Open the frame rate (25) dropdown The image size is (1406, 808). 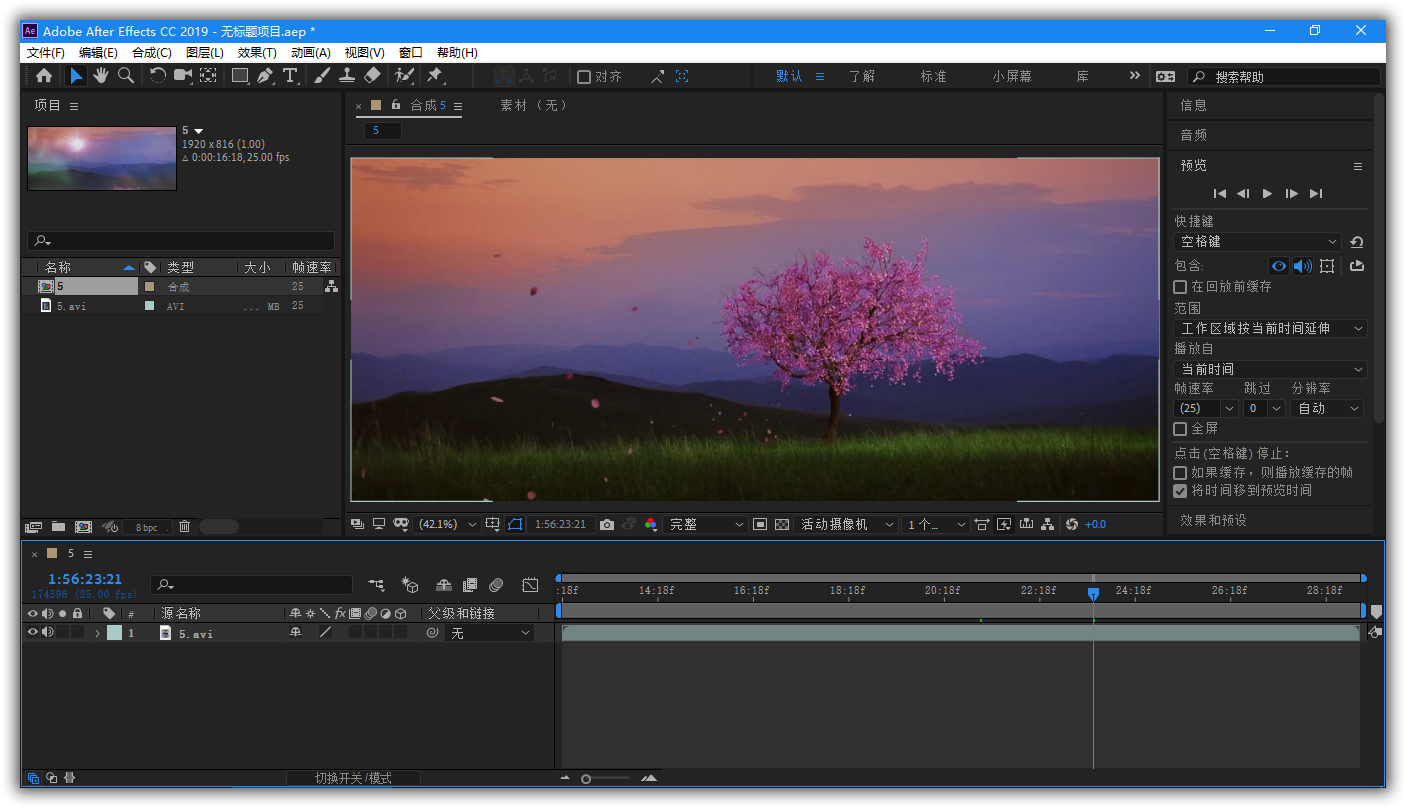[1206, 408]
